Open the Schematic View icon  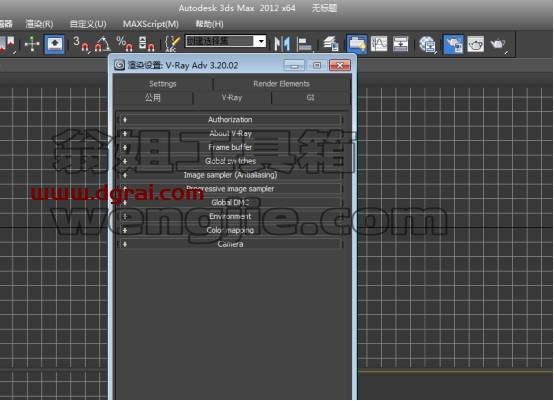(x=400, y=44)
